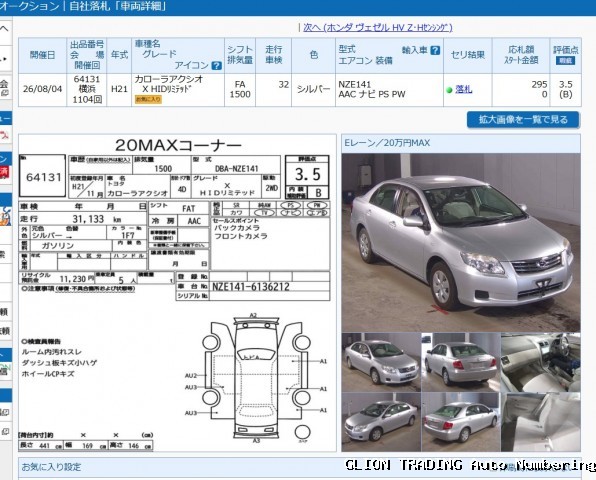Image resolution: width=596 pixels, height=480 pixels.
Task: Click the FA 1500 shift cell
Action: tap(240, 89)
